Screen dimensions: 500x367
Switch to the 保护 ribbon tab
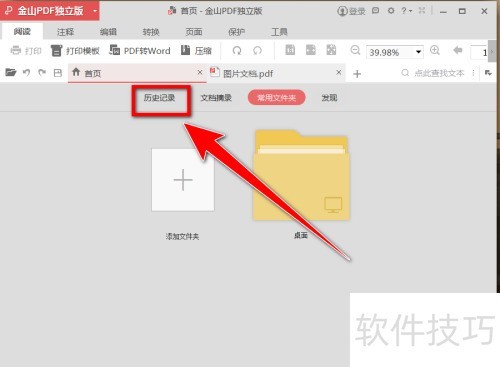236,32
